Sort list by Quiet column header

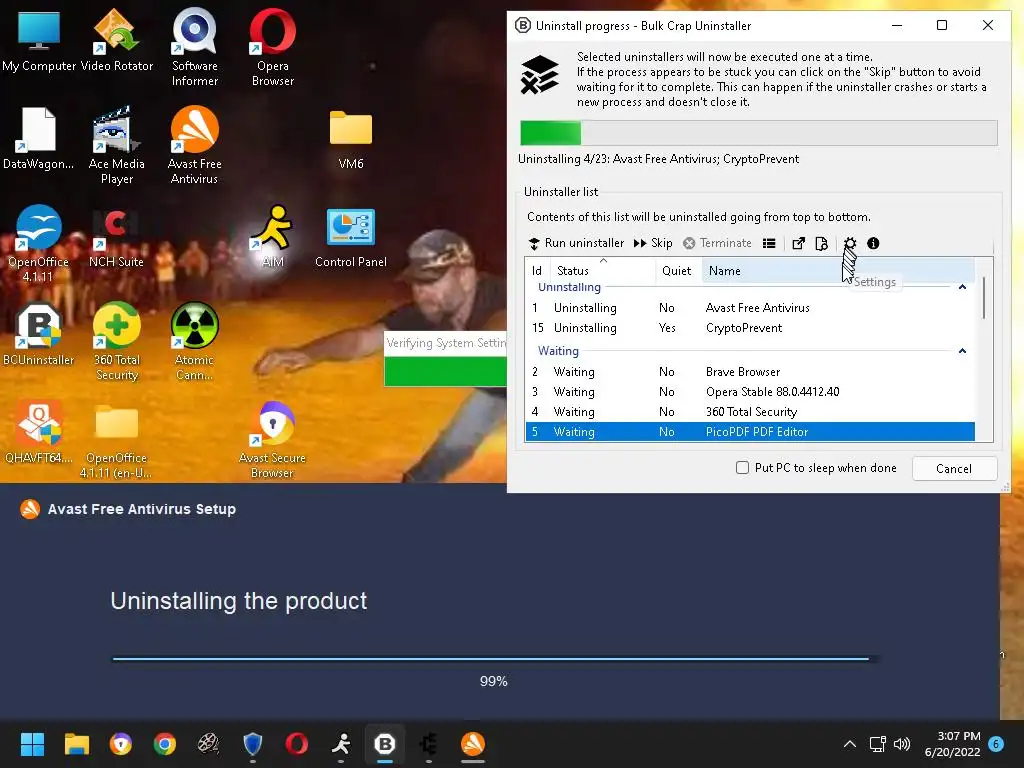[x=678, y=270]
